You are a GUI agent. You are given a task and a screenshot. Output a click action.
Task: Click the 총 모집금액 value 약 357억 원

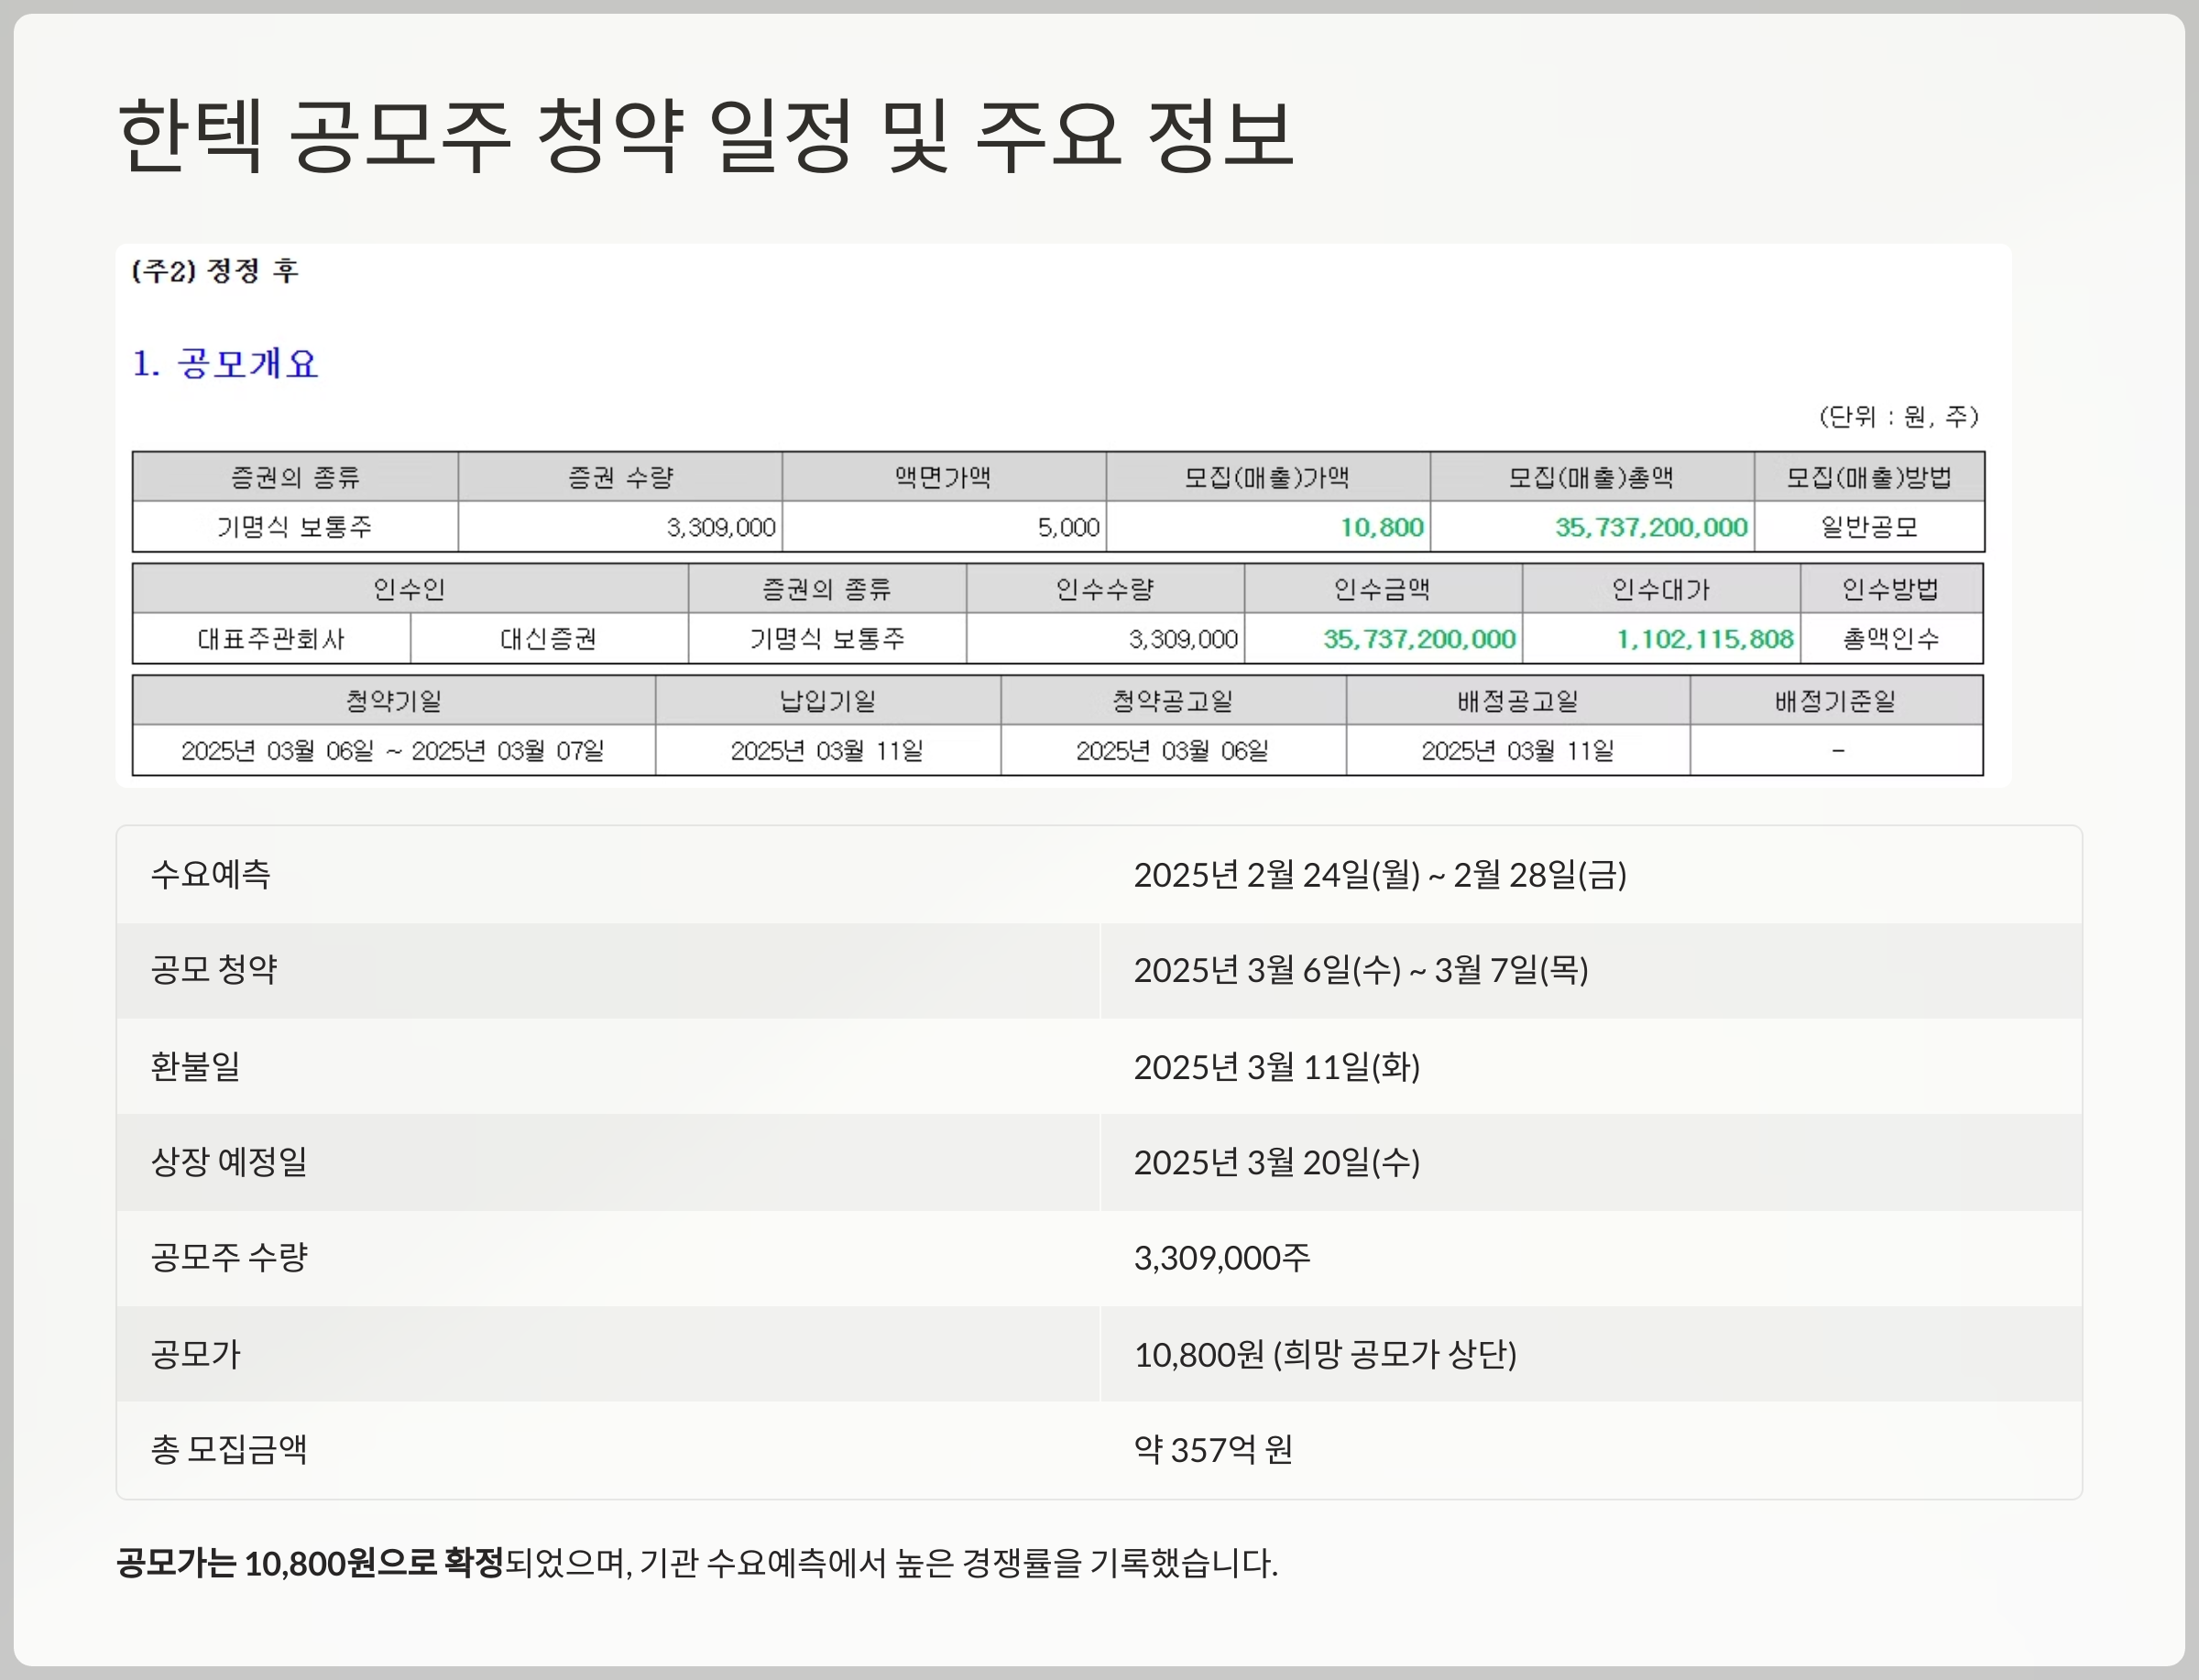(x=1212, y=1448)
